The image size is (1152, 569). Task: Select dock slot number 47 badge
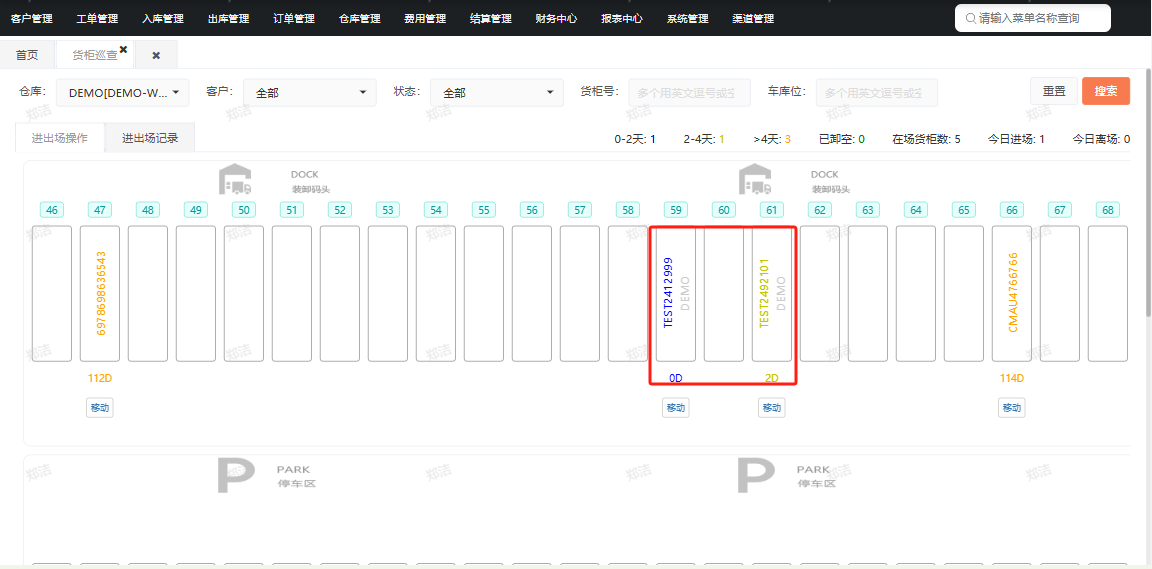(x=100, y=210)
